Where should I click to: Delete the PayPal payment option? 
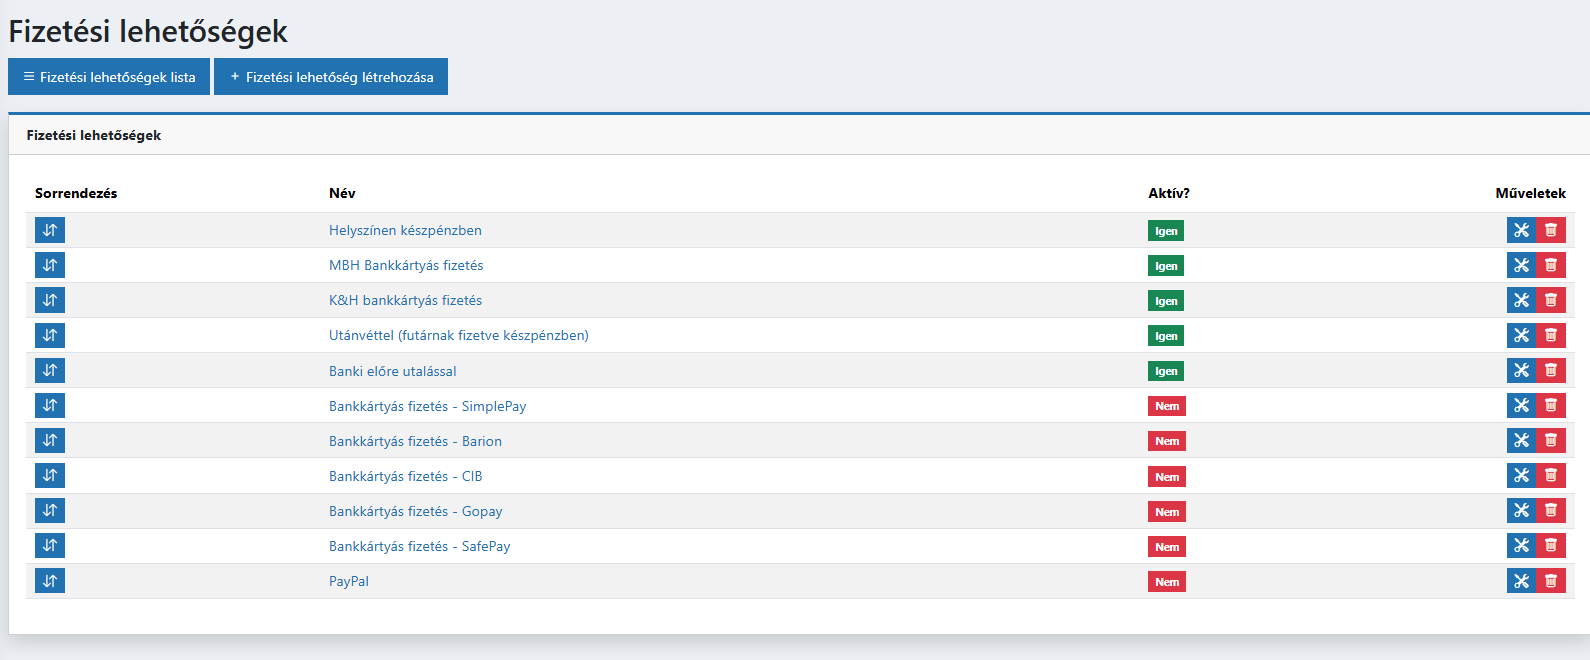coord(1551,581)
